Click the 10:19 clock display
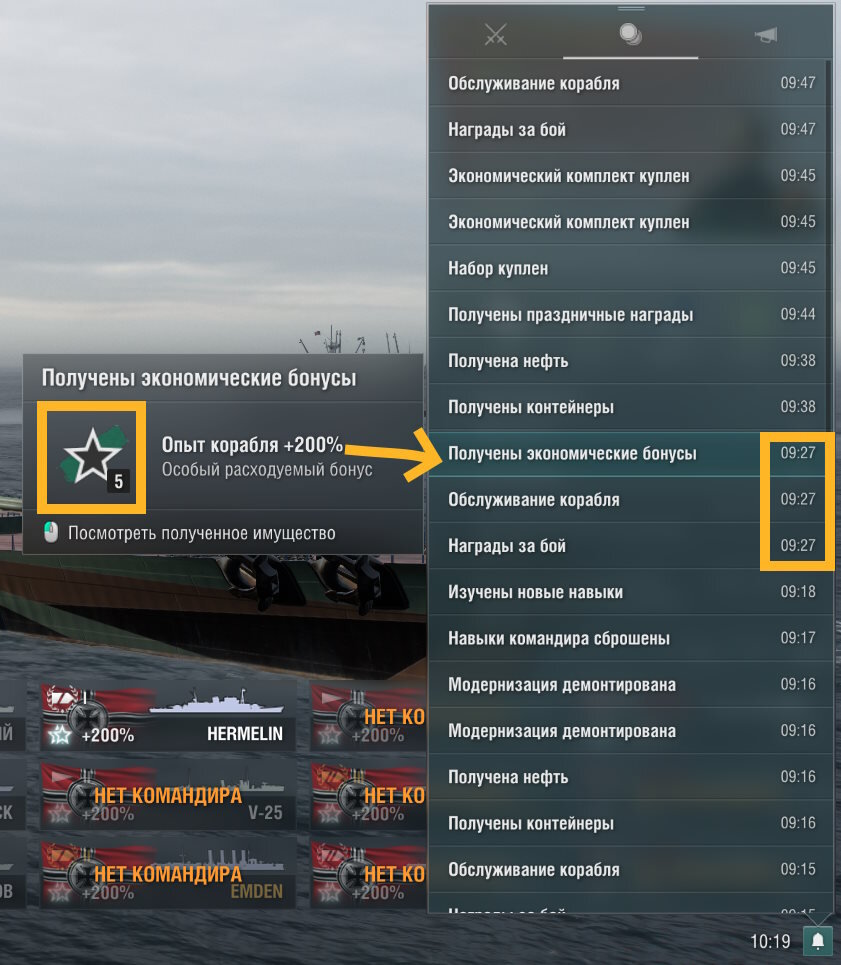Viewport: 841px width, 965px height. (770, 942)
